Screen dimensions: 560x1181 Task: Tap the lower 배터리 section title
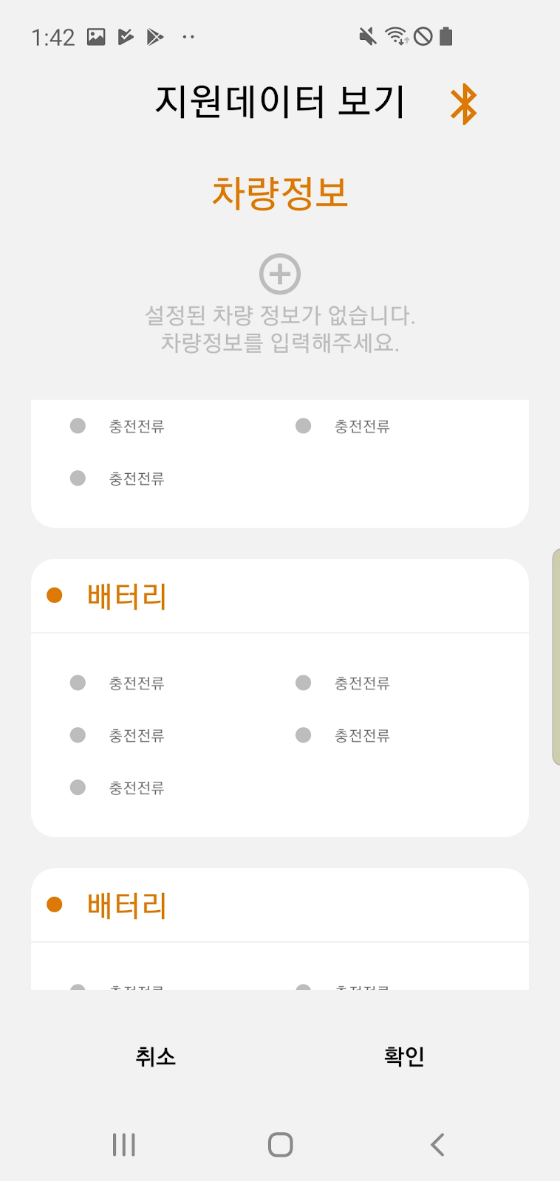[x=126, y=905]
